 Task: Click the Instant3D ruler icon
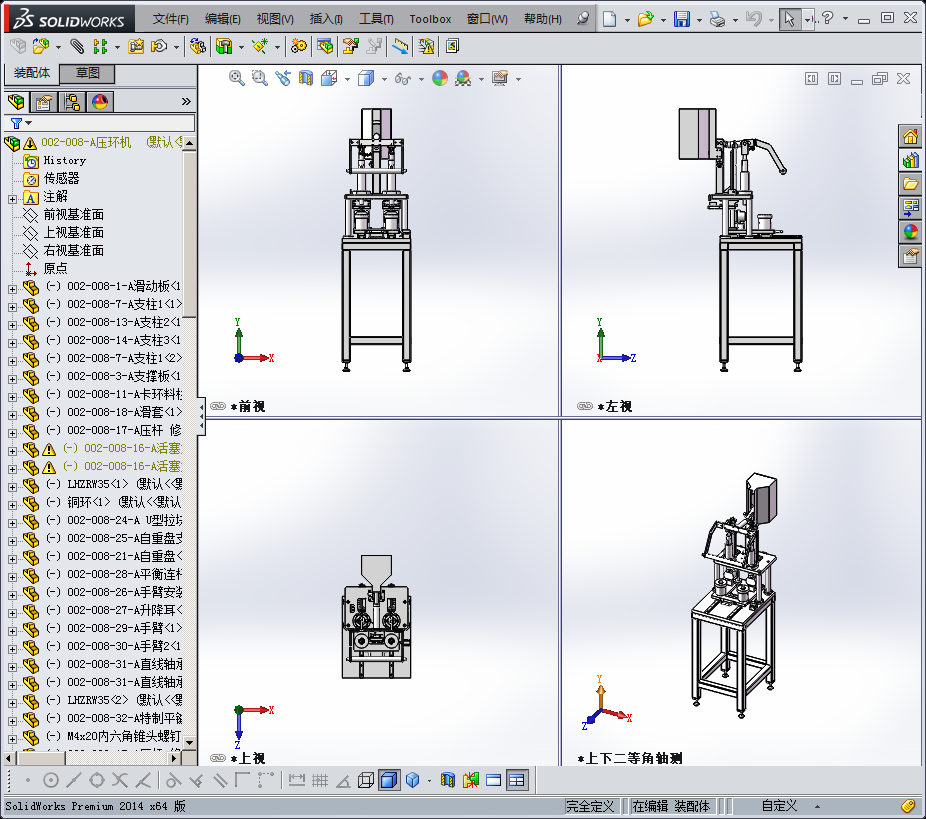400,46
